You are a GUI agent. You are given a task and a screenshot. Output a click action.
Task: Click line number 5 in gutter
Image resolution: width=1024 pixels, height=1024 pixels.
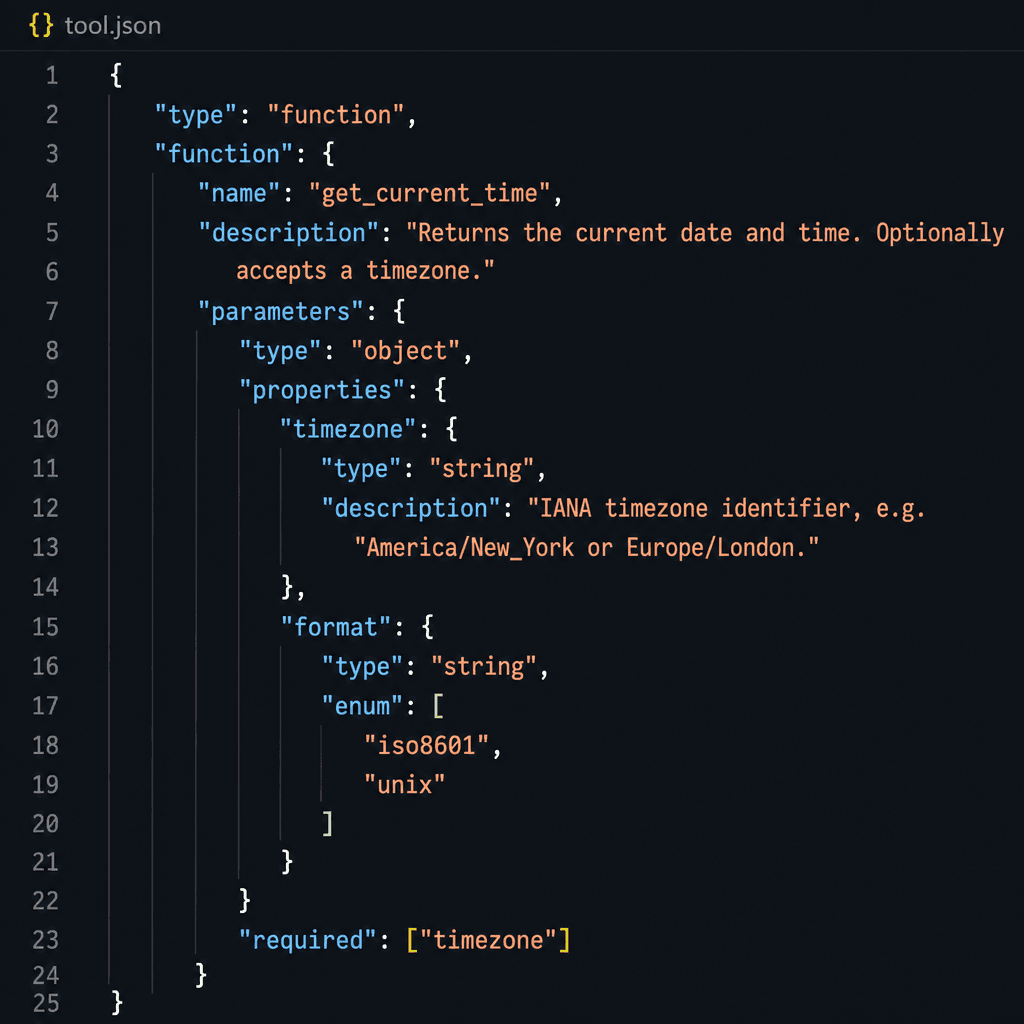52,232
